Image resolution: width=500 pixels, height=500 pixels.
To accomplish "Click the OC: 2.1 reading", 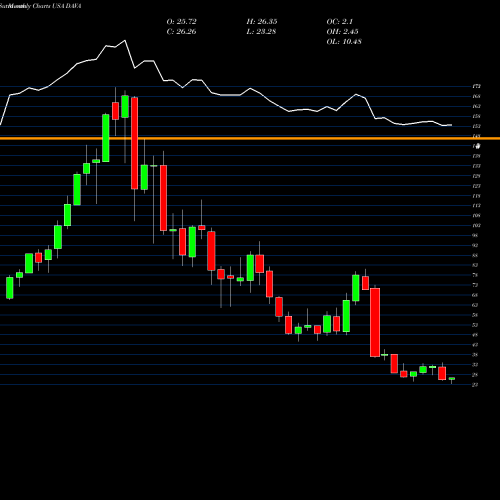I will (x=339, y=22).
